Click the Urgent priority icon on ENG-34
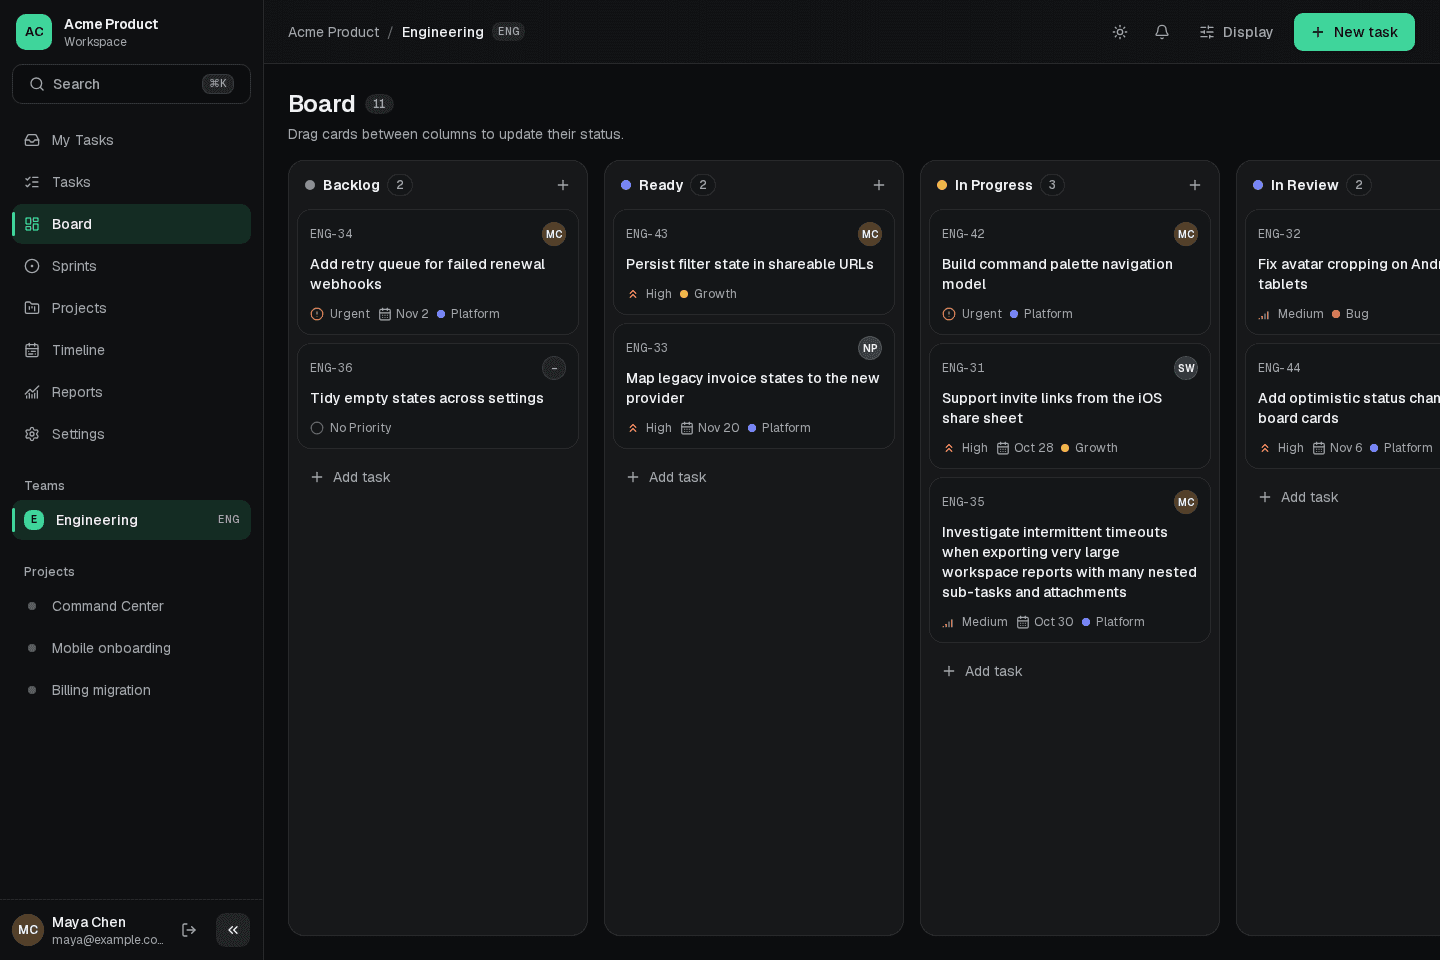The width and height of the screenshot is (1440, 960). click(317, 314)
